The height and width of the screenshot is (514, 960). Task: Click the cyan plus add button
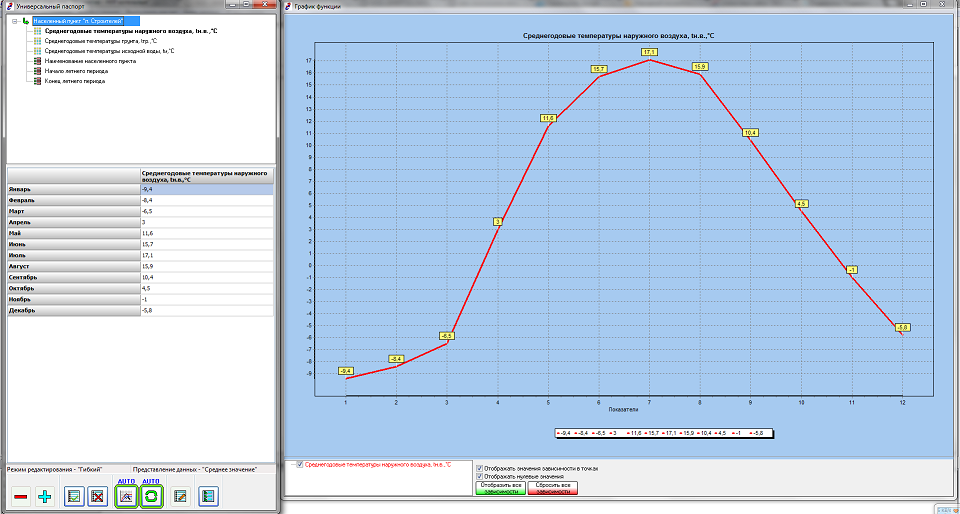(45, 496)
